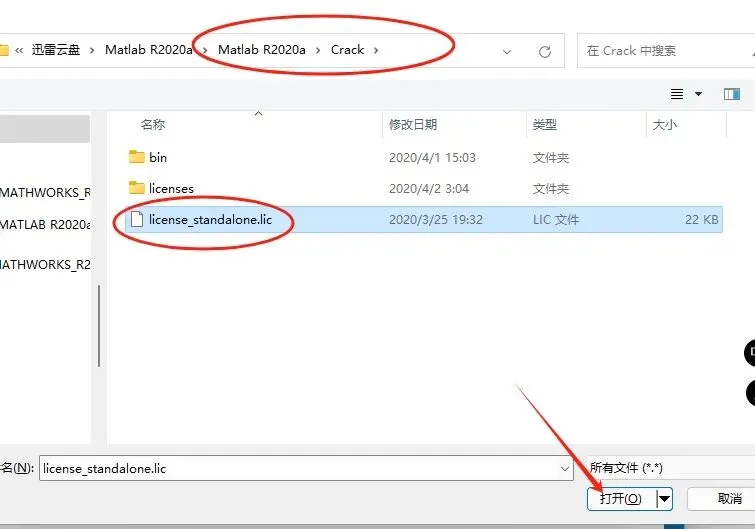
Task: Click the list view layout icon
Action: pyautogui.click(x=677, y=94)
